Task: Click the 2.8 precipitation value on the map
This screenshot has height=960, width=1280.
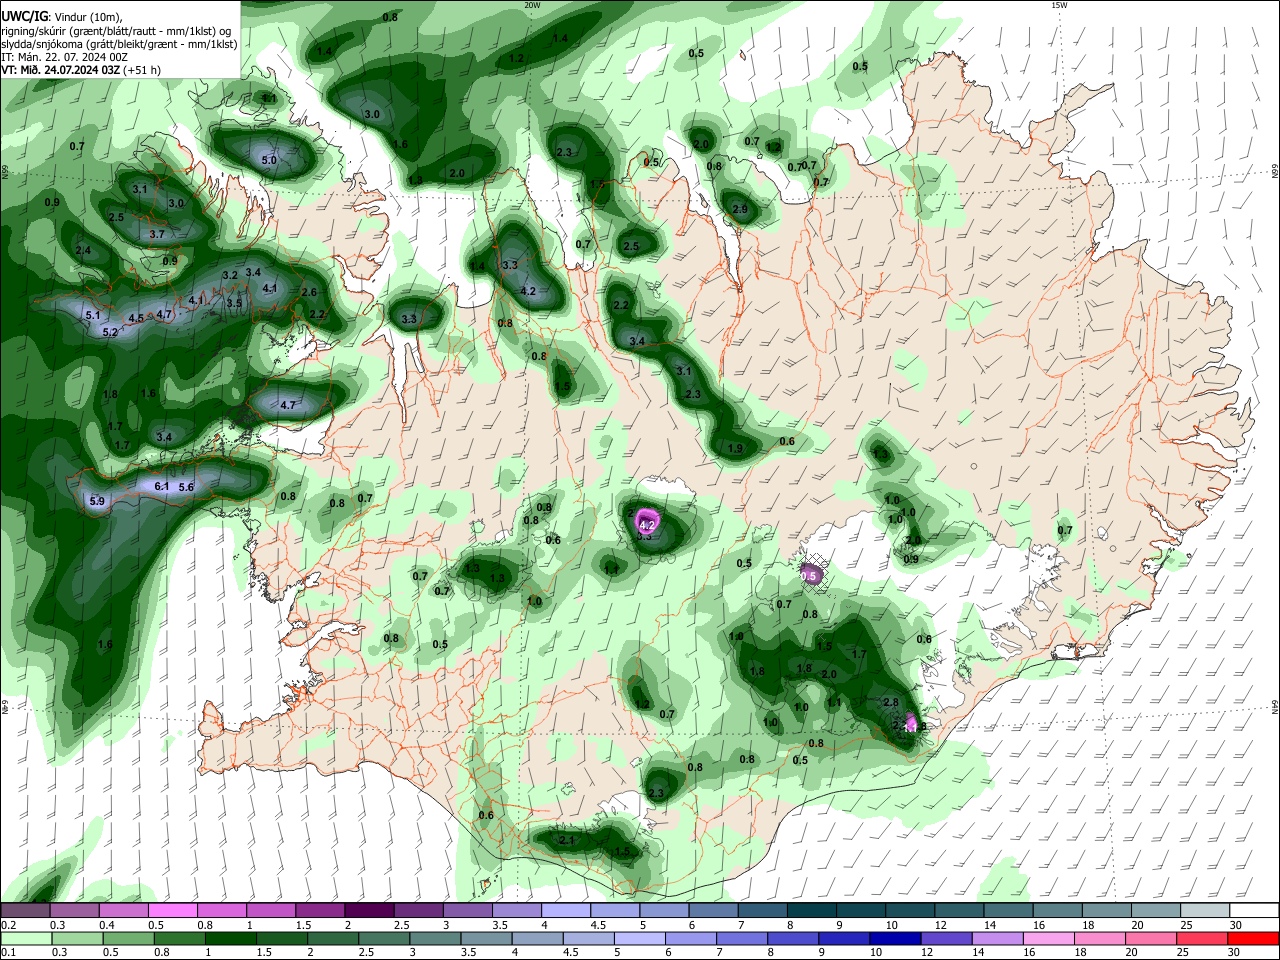Action: click(x=891, y=702)
